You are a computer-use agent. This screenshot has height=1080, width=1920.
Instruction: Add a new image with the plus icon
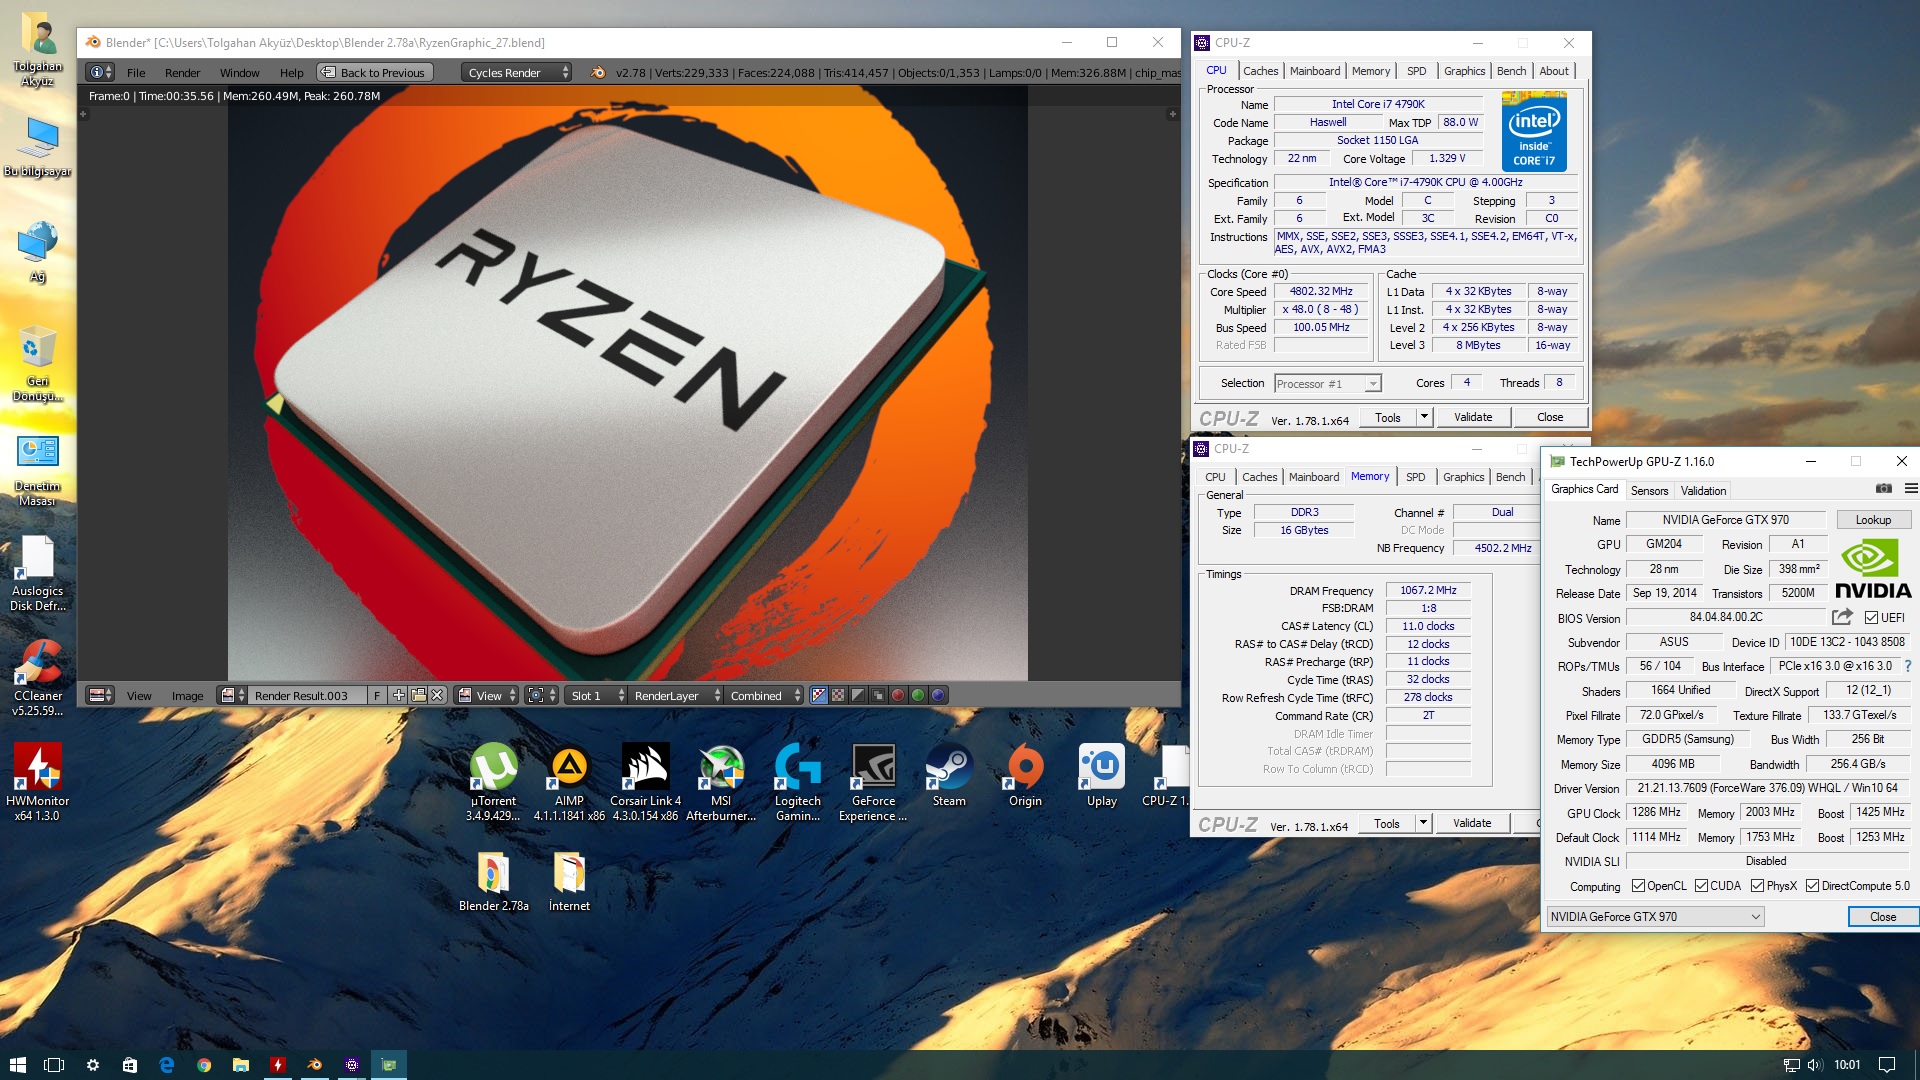pos(398,695)
